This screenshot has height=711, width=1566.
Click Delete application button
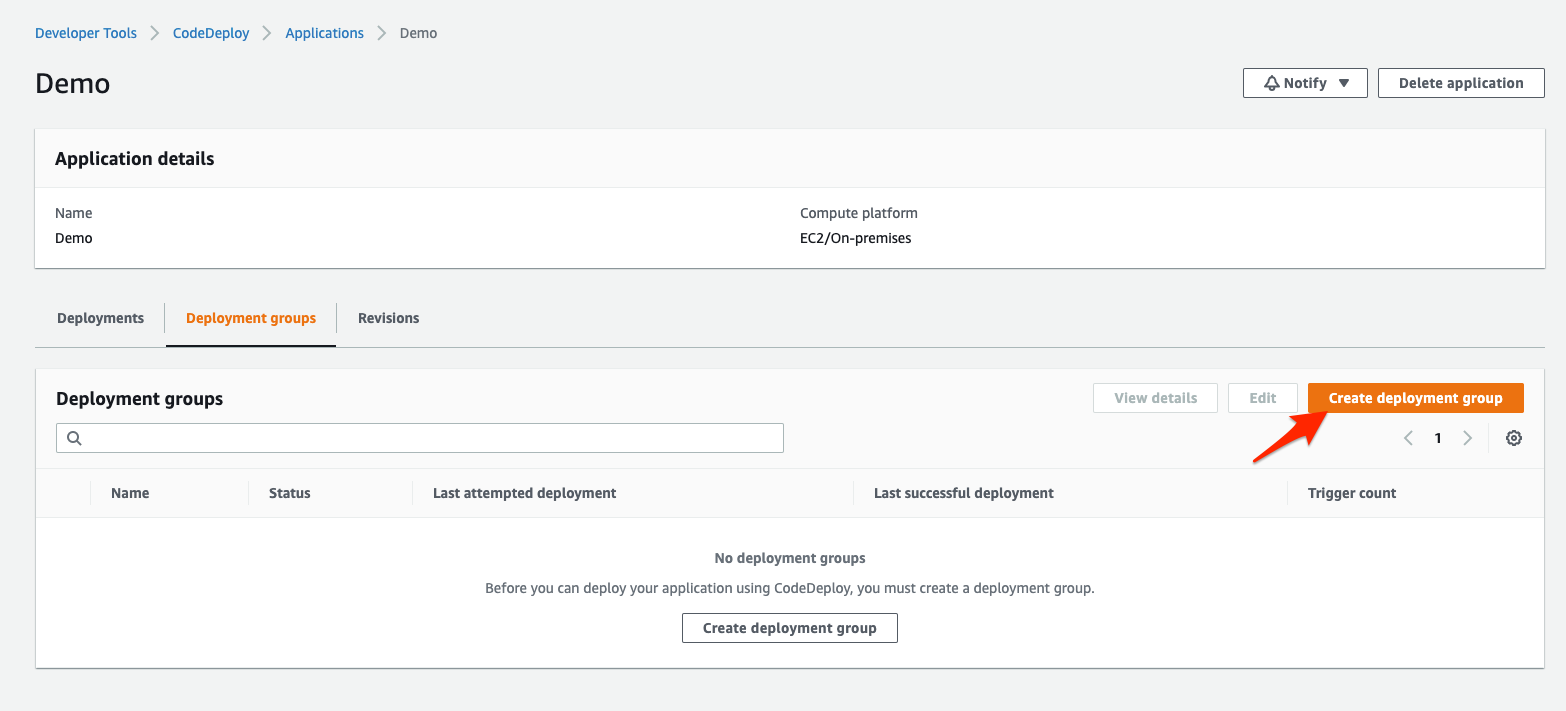(1460, 83)
